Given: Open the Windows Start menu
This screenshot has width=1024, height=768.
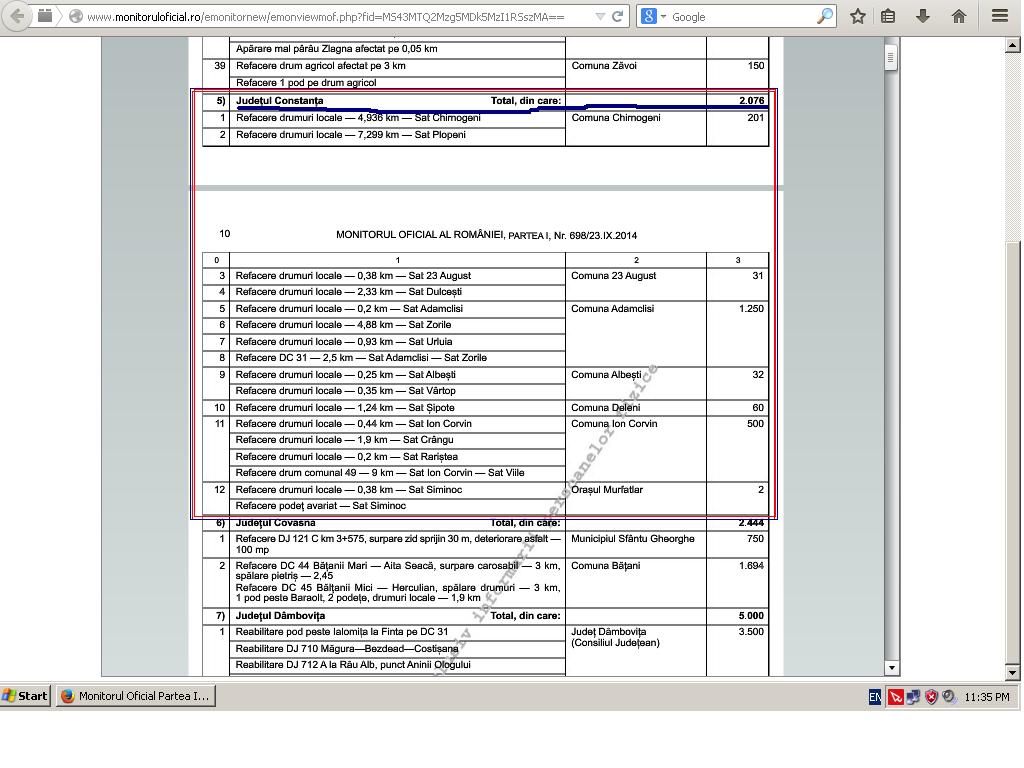Looking at the screenshot, I should click(26, 696).
